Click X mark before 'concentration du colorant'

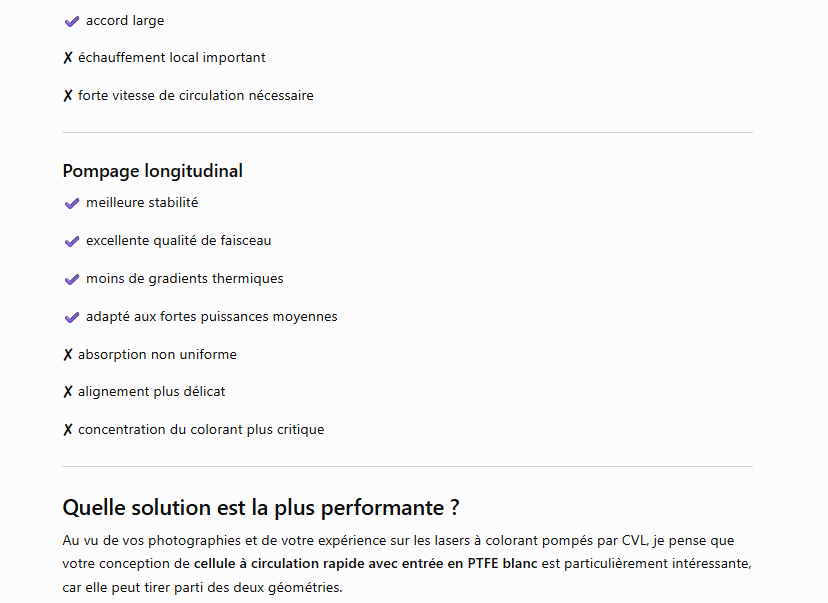pos(68,430)
